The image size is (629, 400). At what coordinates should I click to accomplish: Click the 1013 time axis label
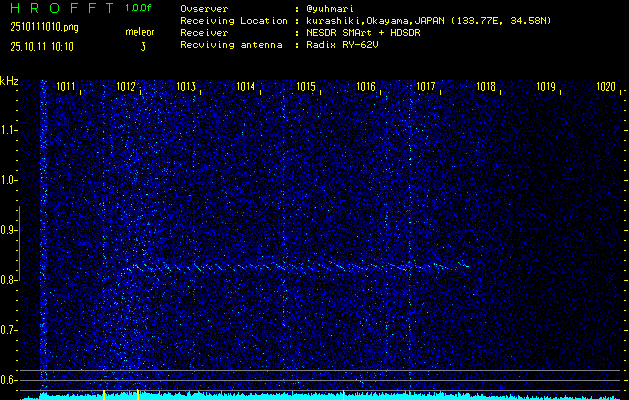(x=186, y=86)
